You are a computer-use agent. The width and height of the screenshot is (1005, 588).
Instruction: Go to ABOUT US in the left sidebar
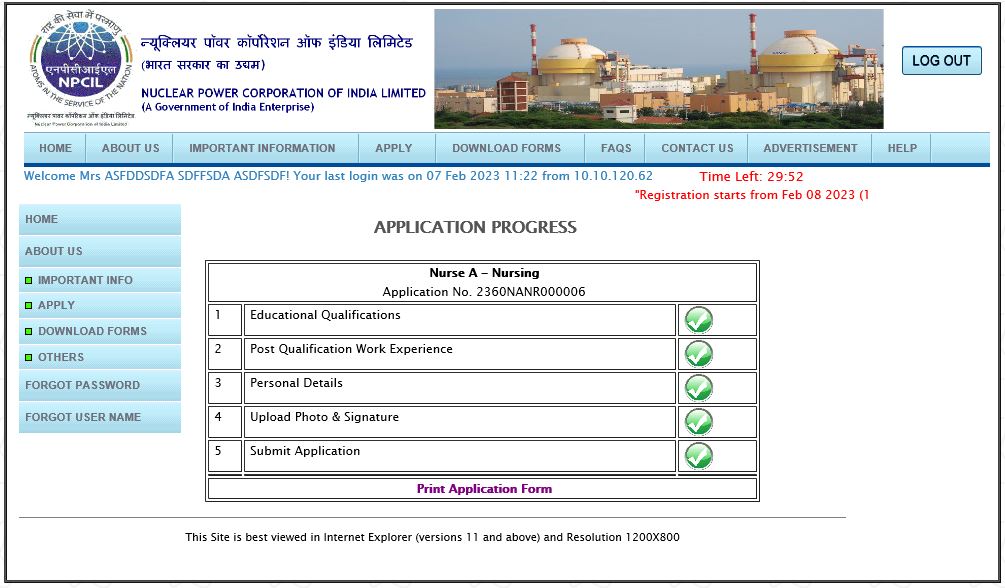click(100, 251)
